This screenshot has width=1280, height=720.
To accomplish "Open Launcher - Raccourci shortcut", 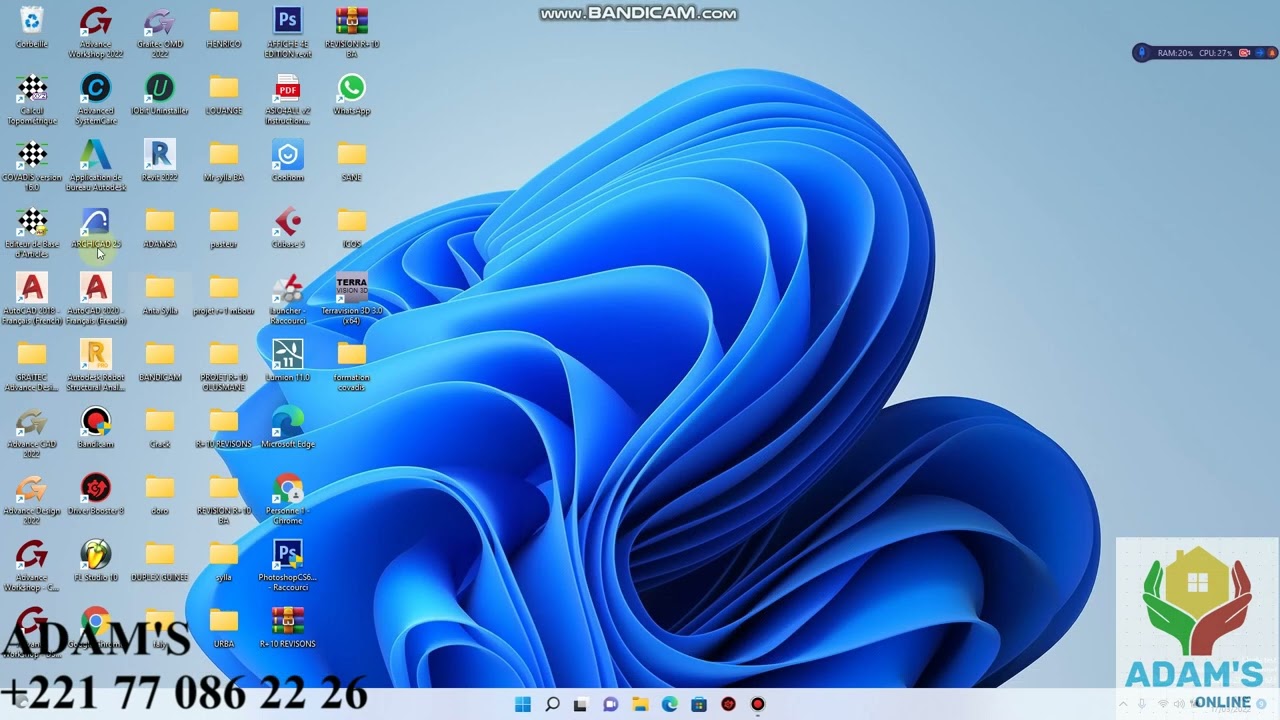I will click(x=288, y=300).
